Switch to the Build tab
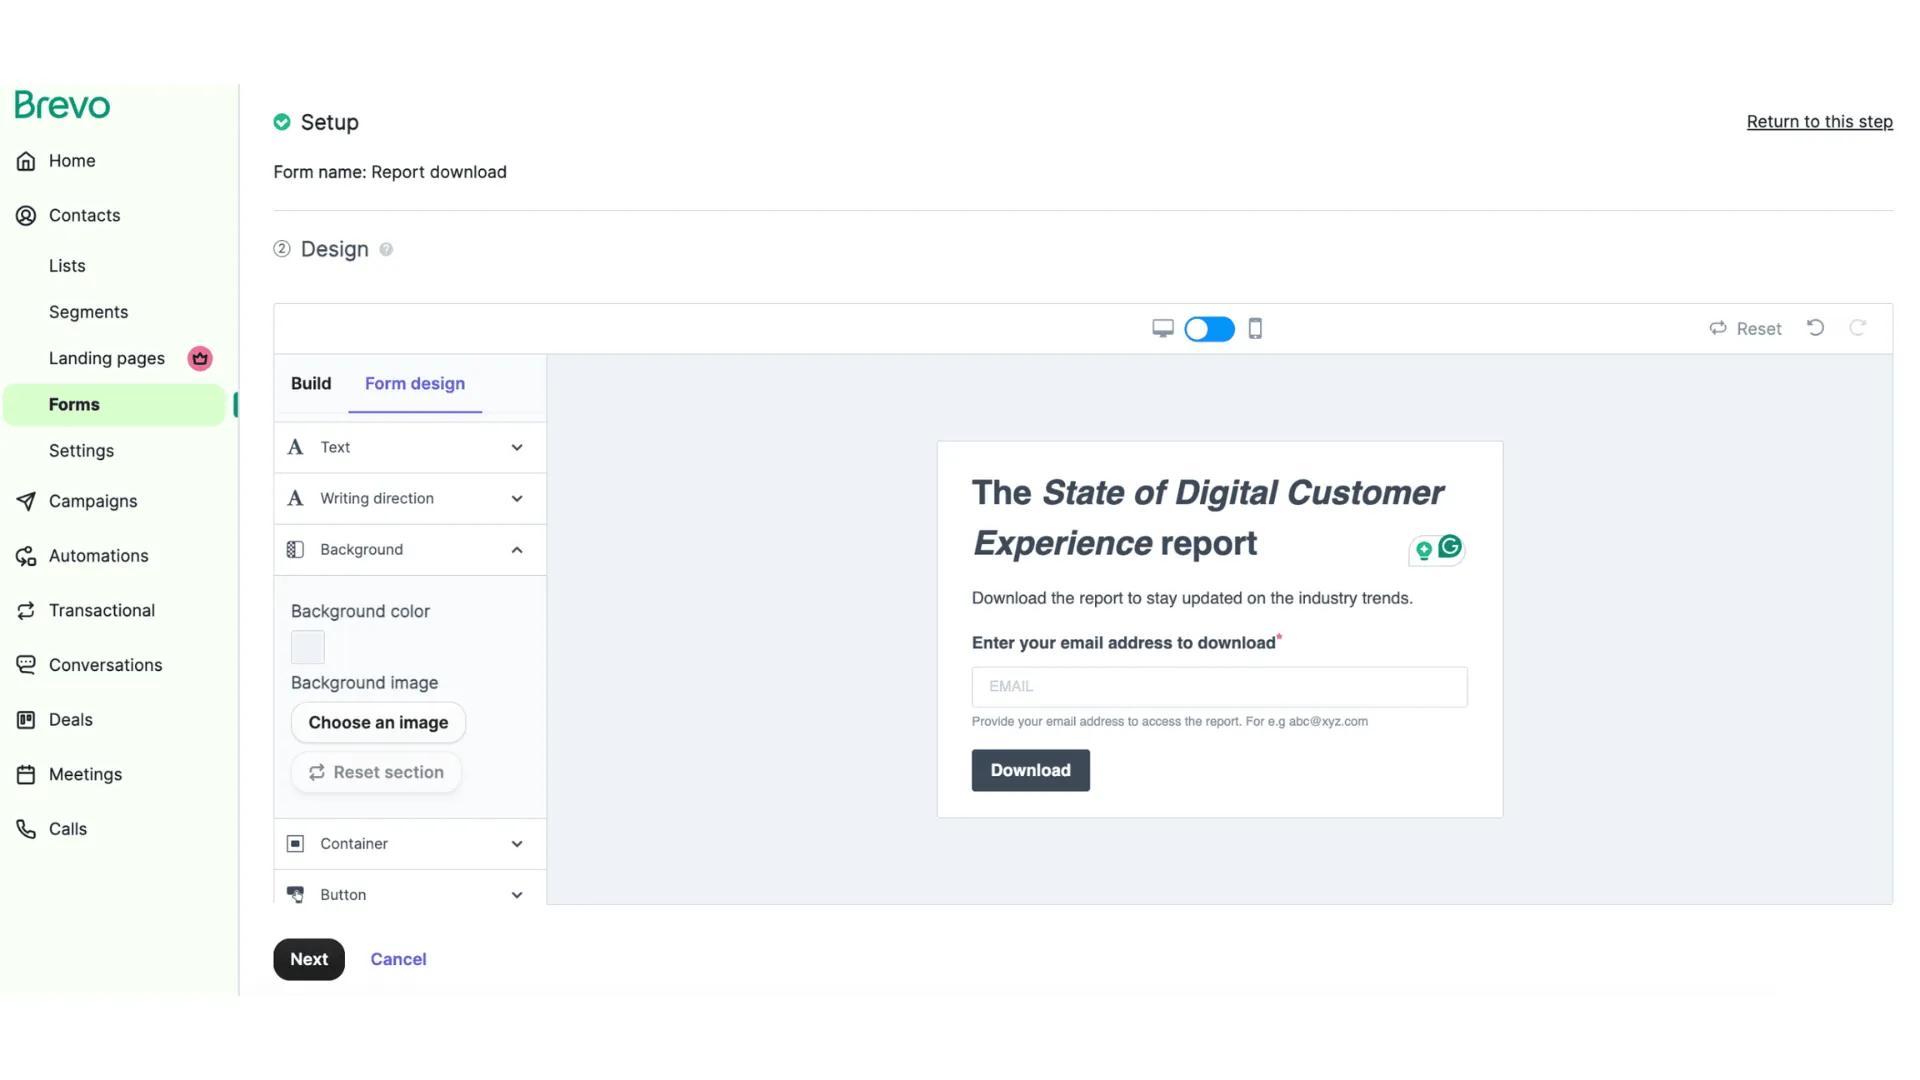The width and height of the screenshot is (1920, 1080). click(x=311, y=384)
